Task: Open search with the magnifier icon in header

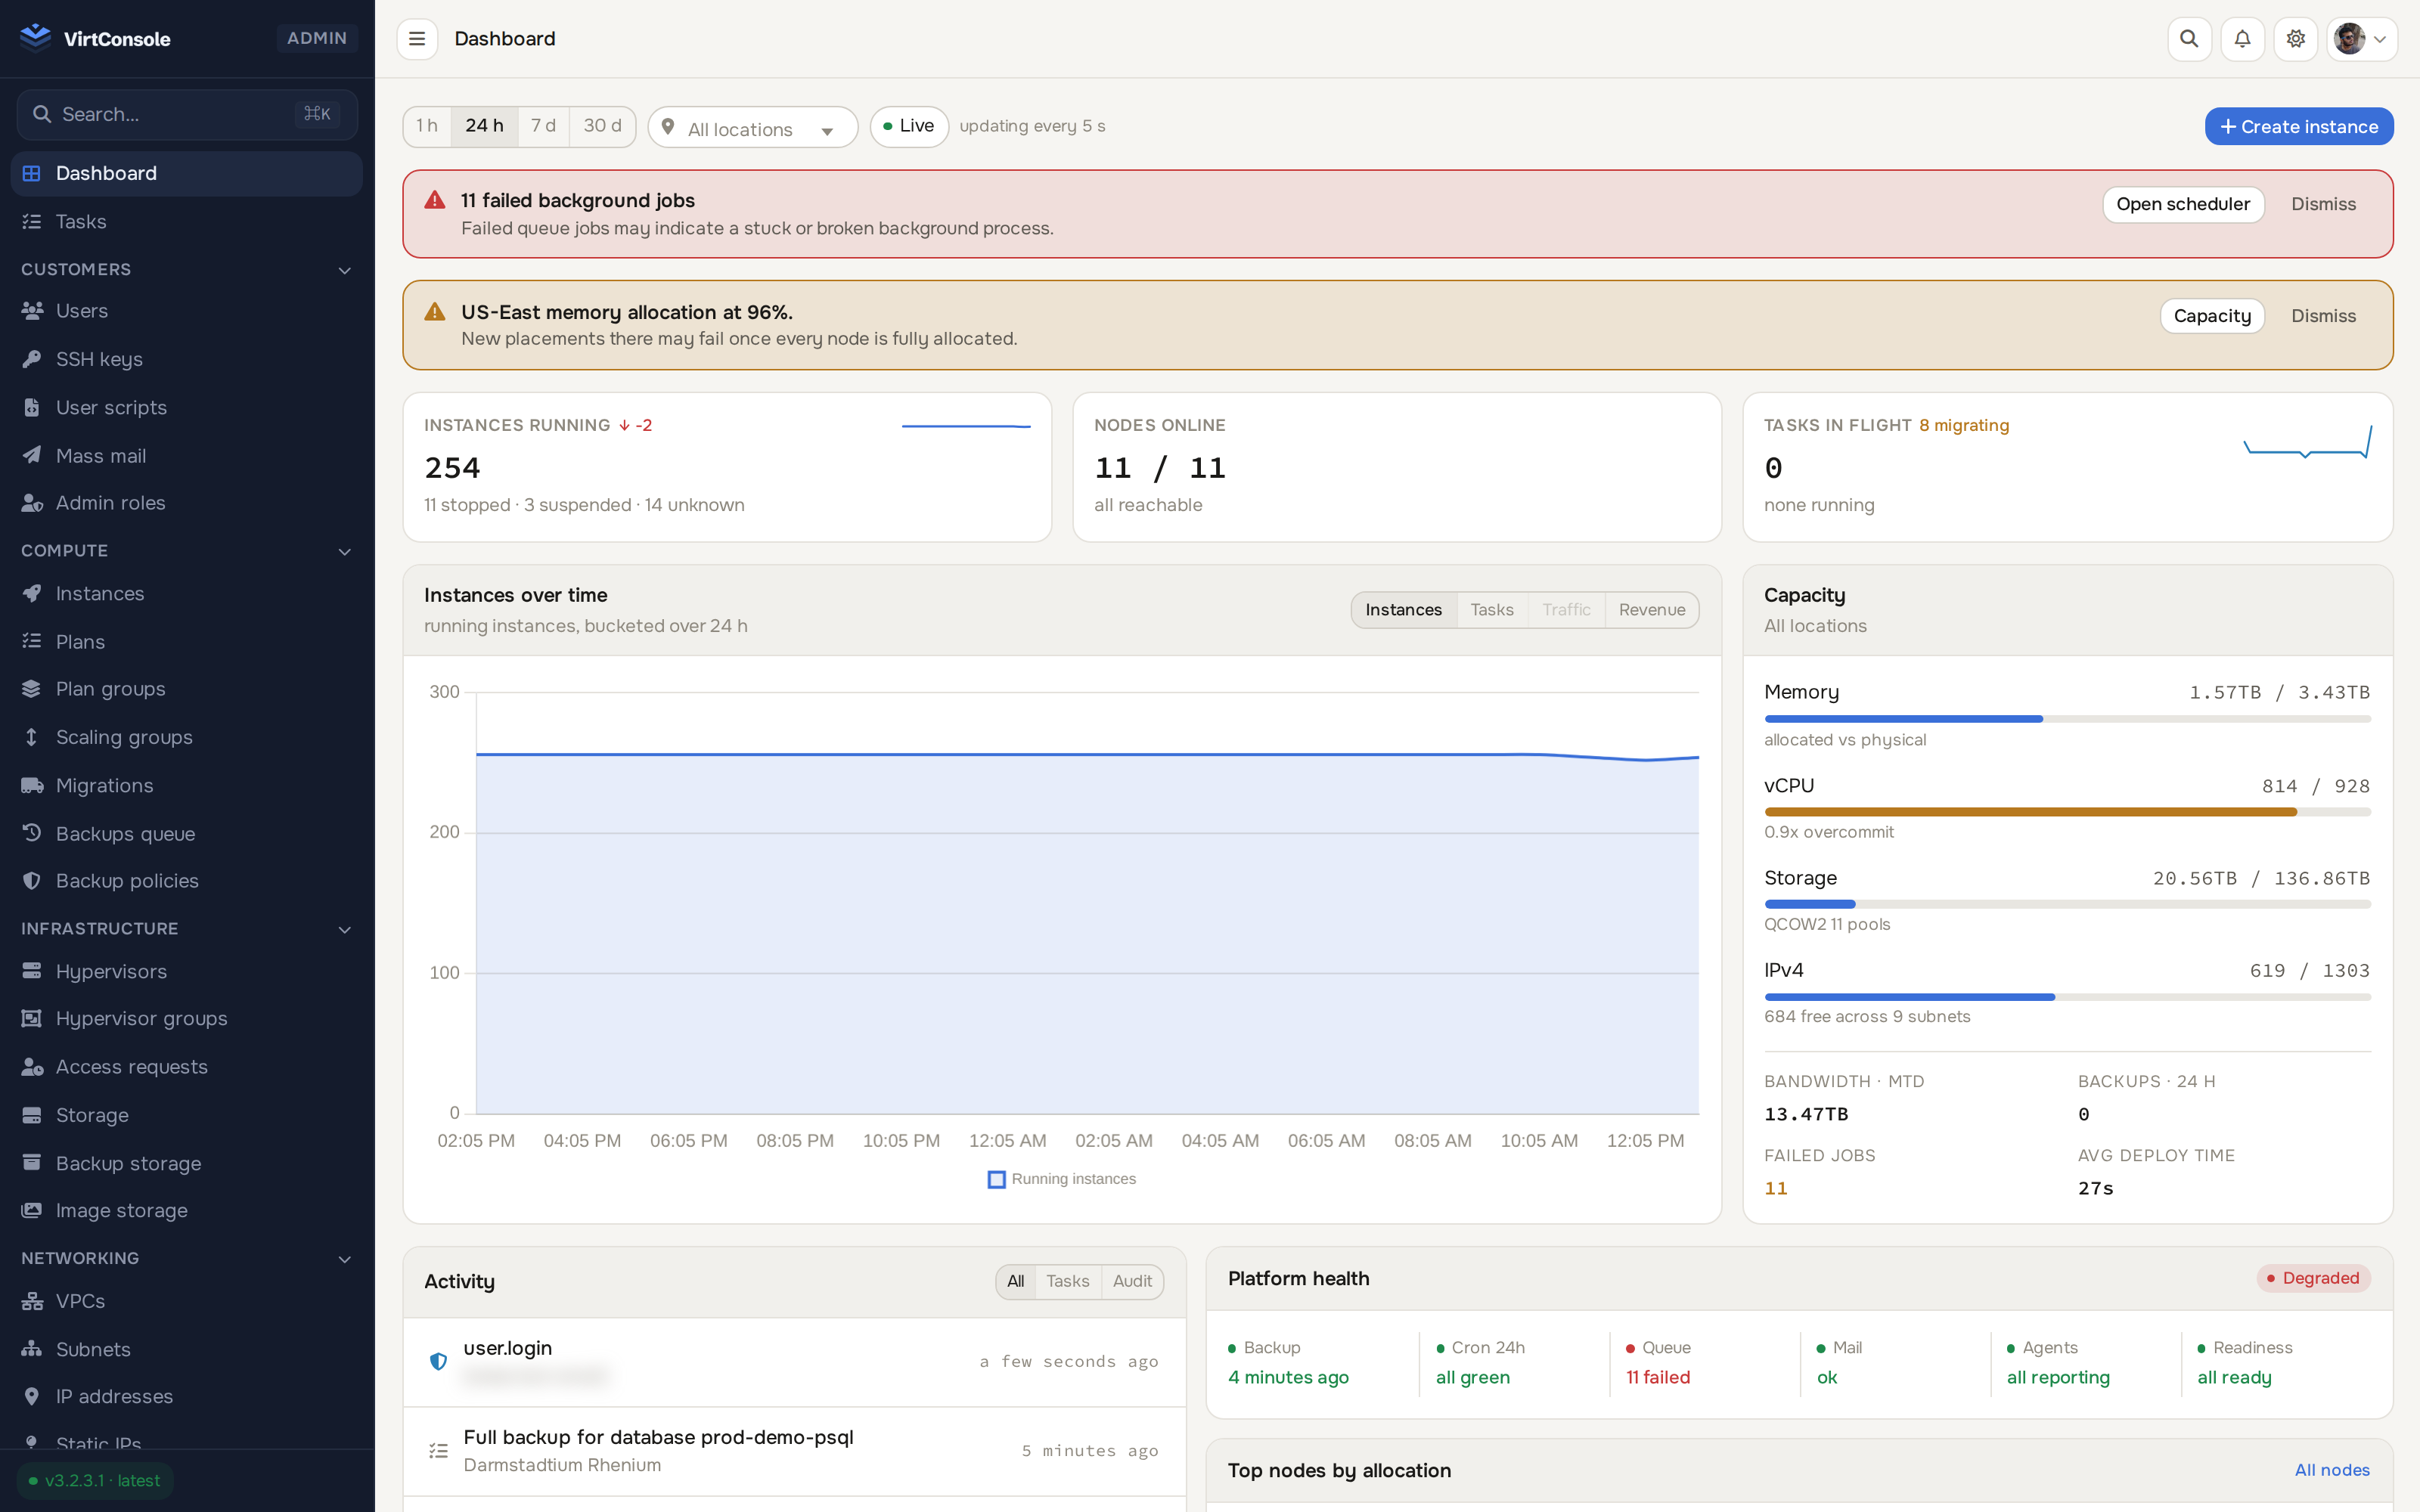Action: click(2189, 39)
